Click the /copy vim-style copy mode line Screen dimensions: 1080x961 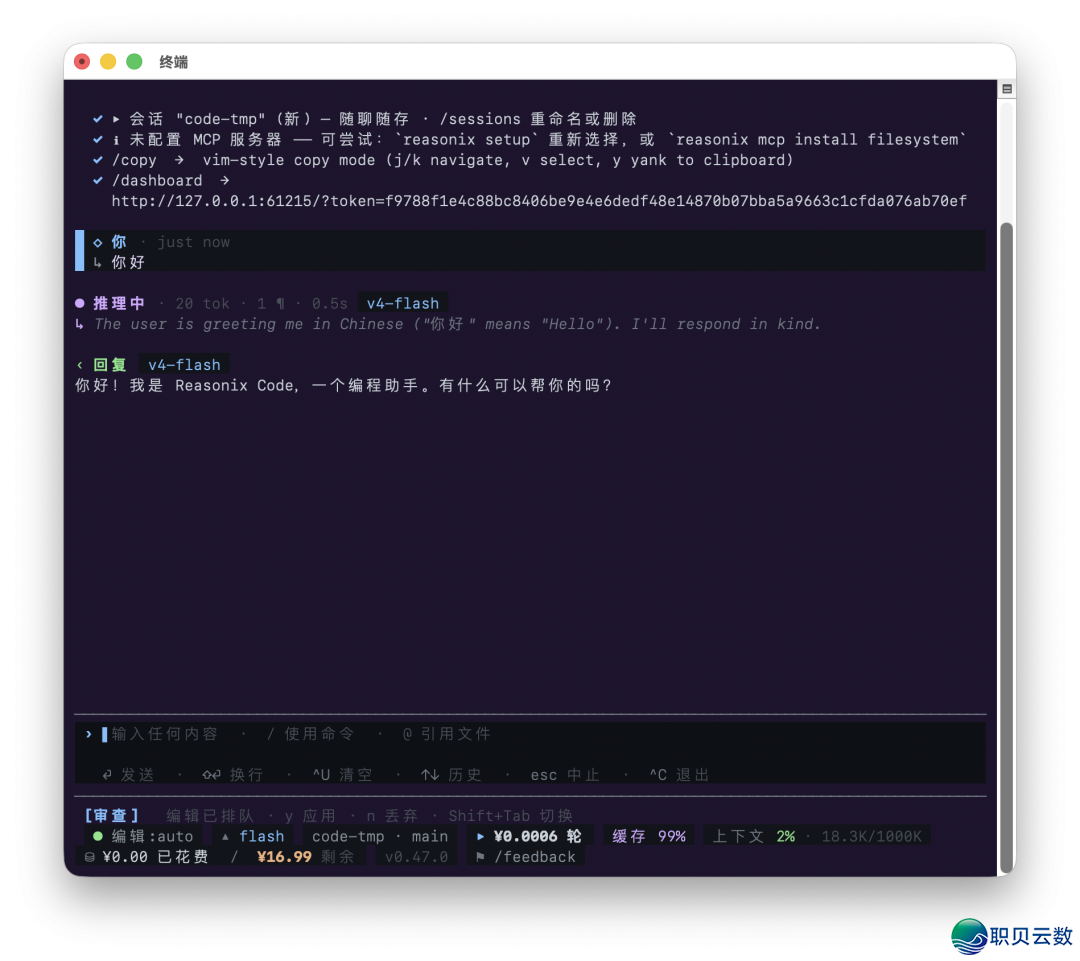click(x=452, y=160)
